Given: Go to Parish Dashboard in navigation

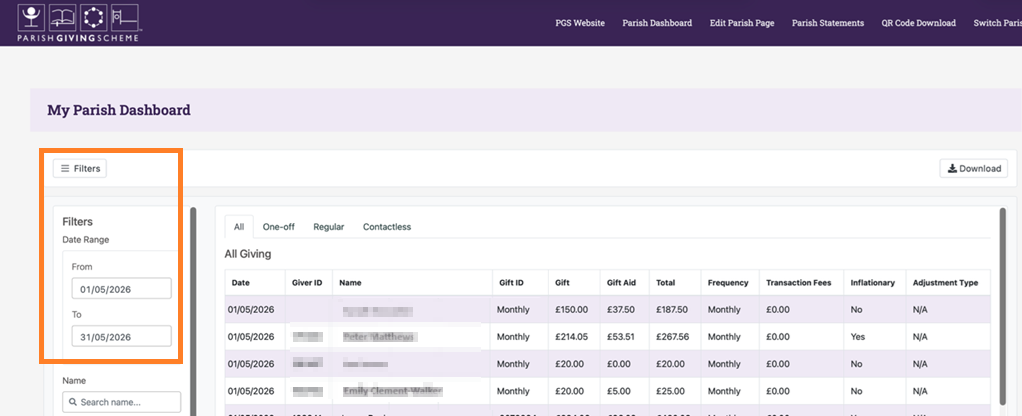Looking at the screenshot, I should (657, 23).
